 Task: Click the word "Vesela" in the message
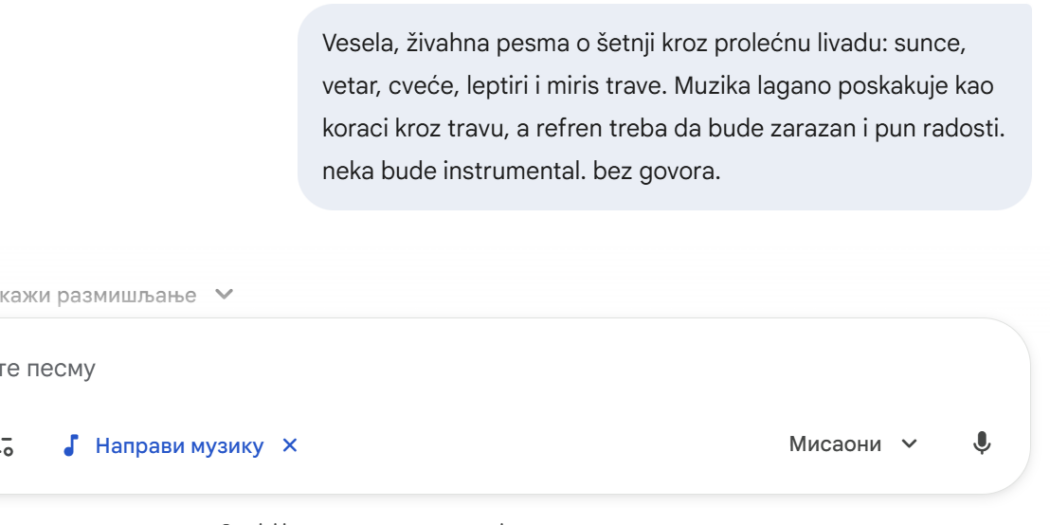click(350, 46)
